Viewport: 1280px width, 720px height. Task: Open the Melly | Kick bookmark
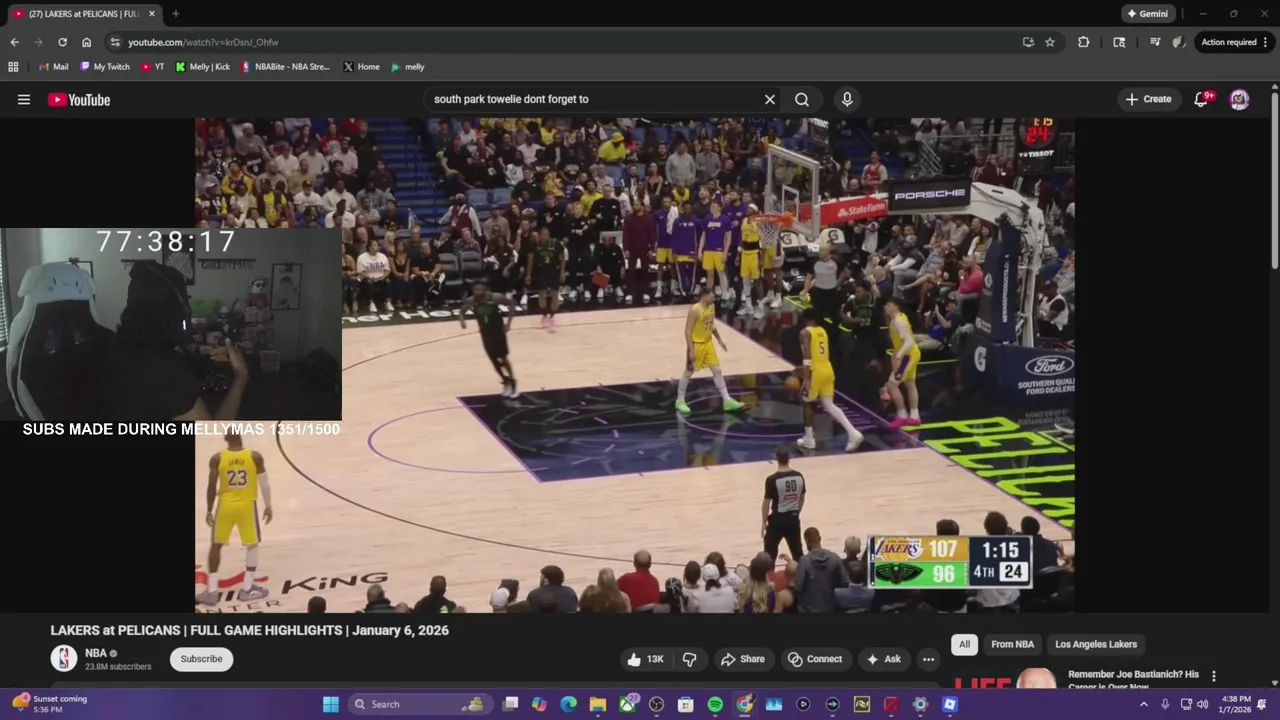[x=202, y=67]
